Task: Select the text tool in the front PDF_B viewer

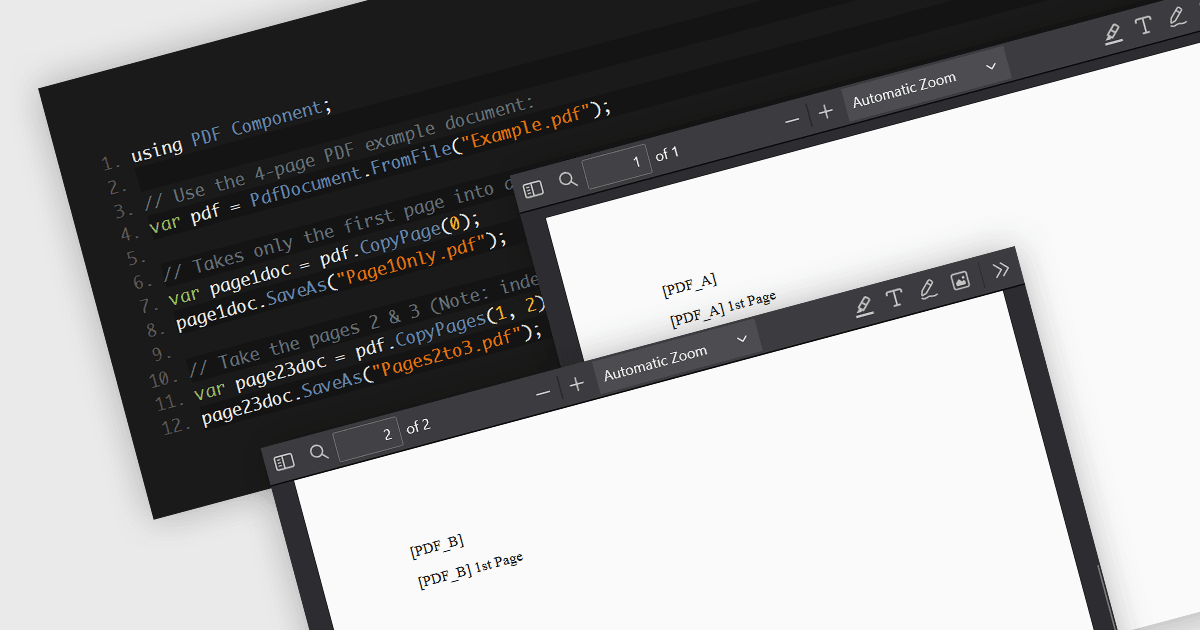Action: 895,297
